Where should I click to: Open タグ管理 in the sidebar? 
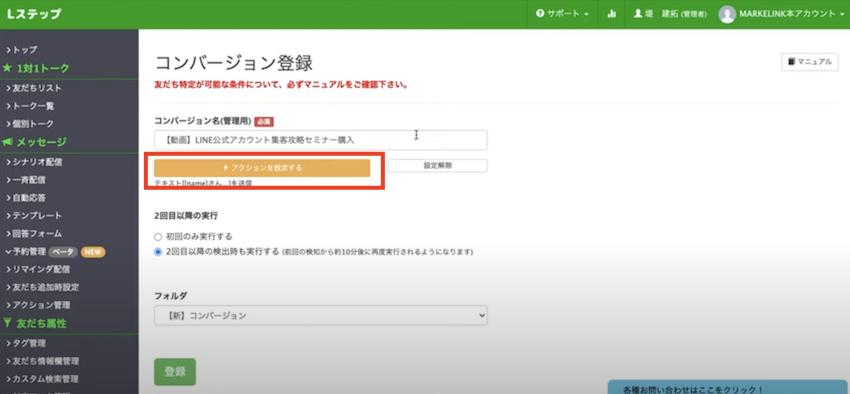(26, 343)
